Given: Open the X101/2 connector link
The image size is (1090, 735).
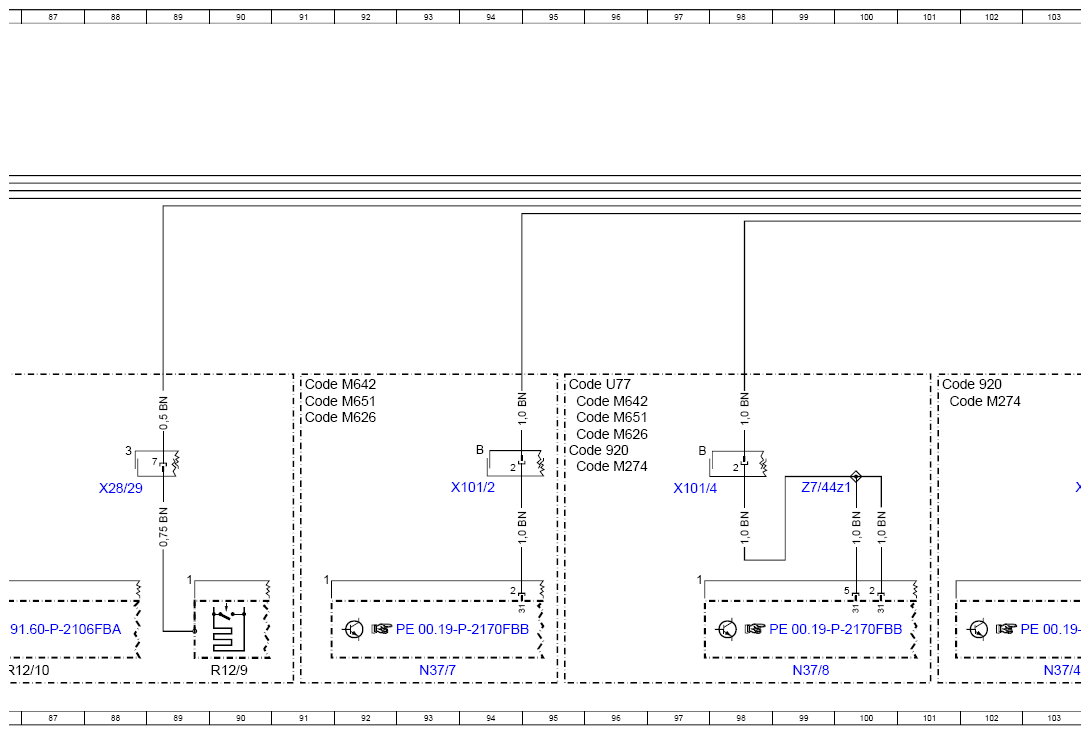Looking at the screenshot, I should point(473,487).
